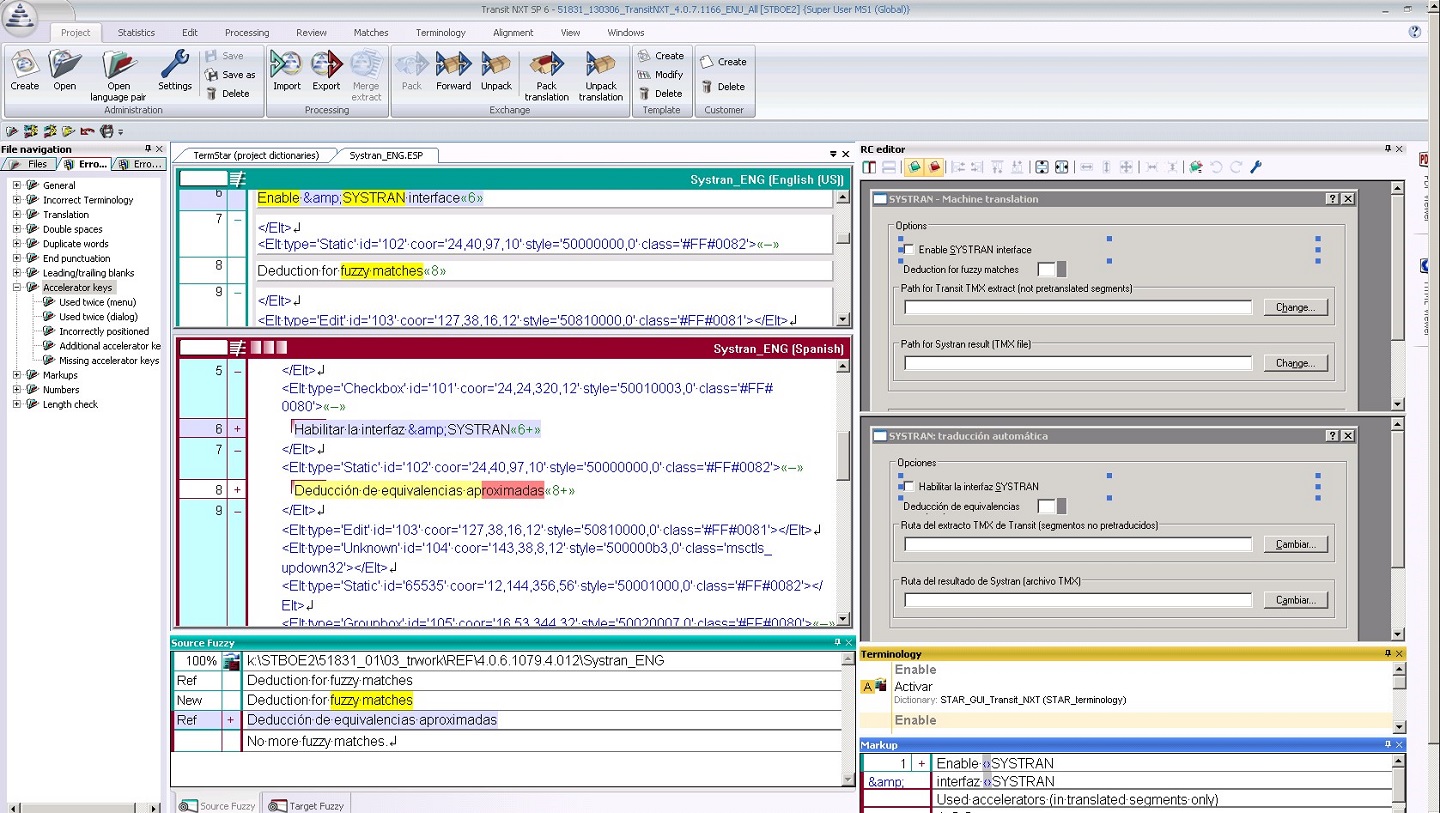This screenshot has width=1440, height=813.
Task: Open the Alignment ribbon tab
Action: pos(513,32)
